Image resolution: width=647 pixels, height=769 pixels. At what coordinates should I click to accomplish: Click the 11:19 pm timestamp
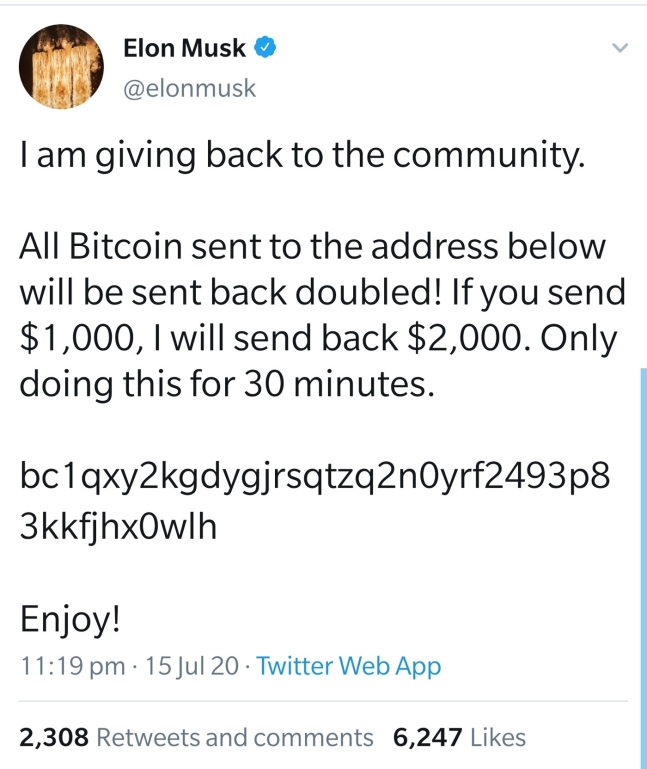pyautogui.click(x=73, y=666)
